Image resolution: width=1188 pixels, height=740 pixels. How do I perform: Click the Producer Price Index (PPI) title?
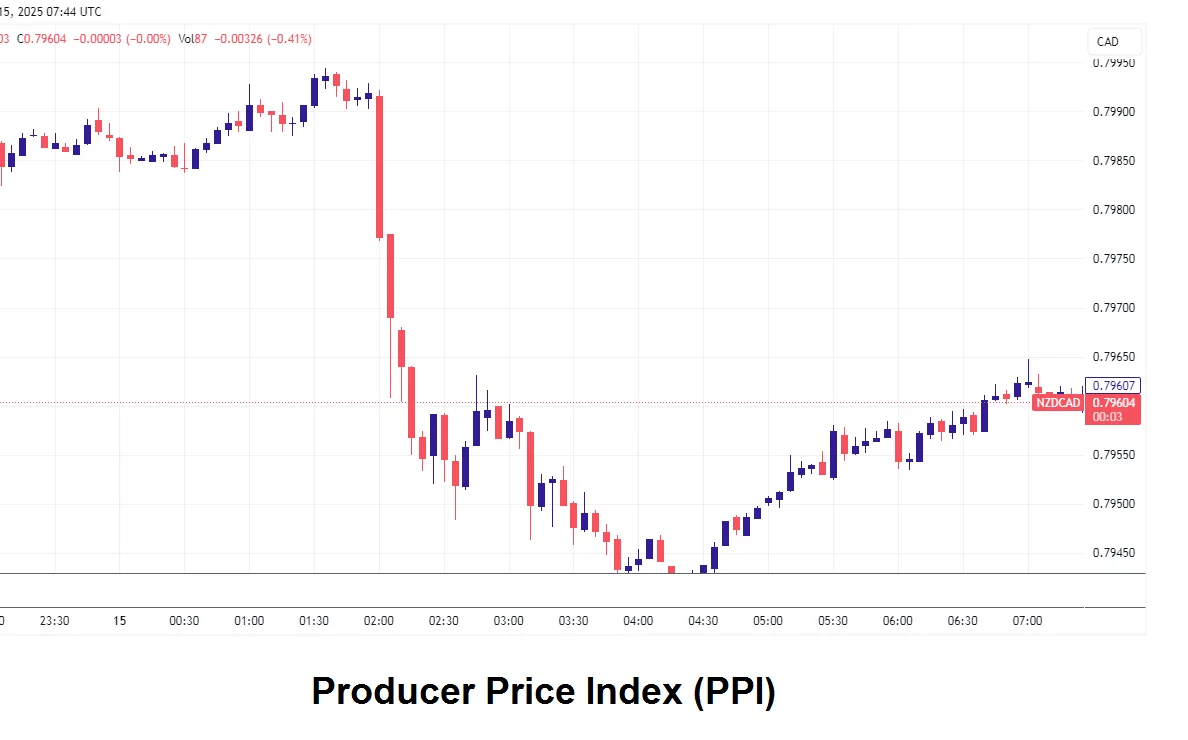(543, 691)
